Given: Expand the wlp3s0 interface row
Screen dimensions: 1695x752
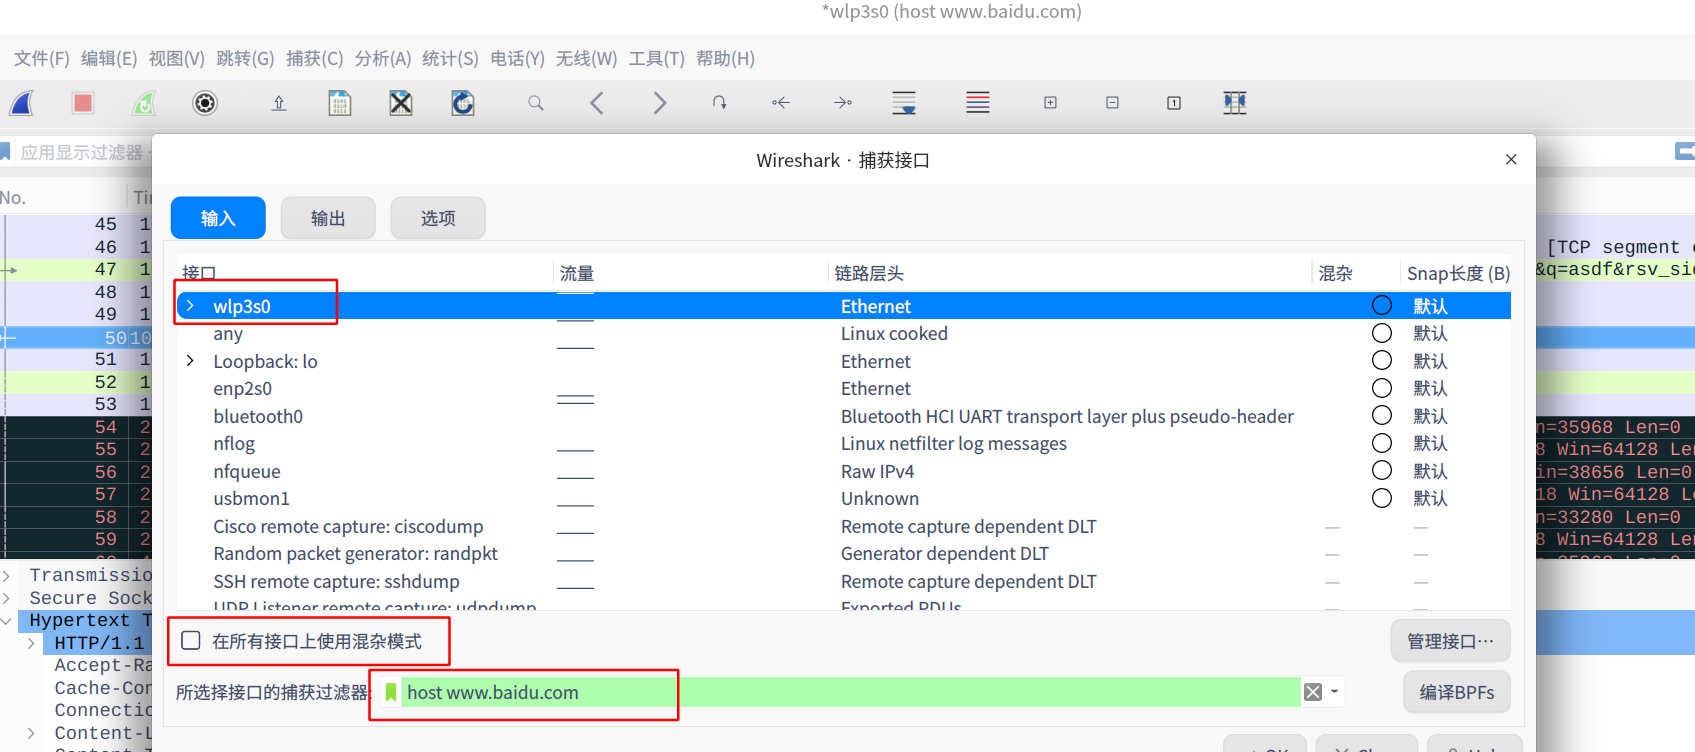Looking at the screenshot, I should click(190, 306).
